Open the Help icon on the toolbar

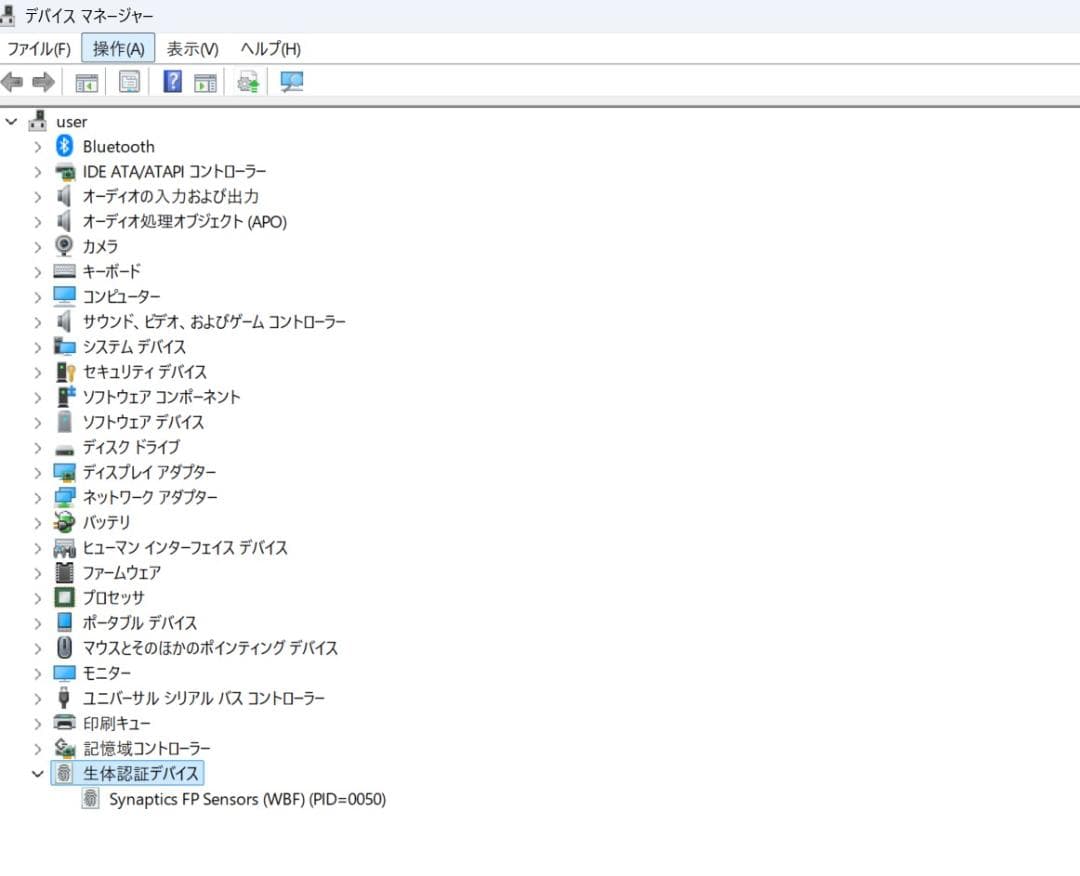(x=172, y=81)
